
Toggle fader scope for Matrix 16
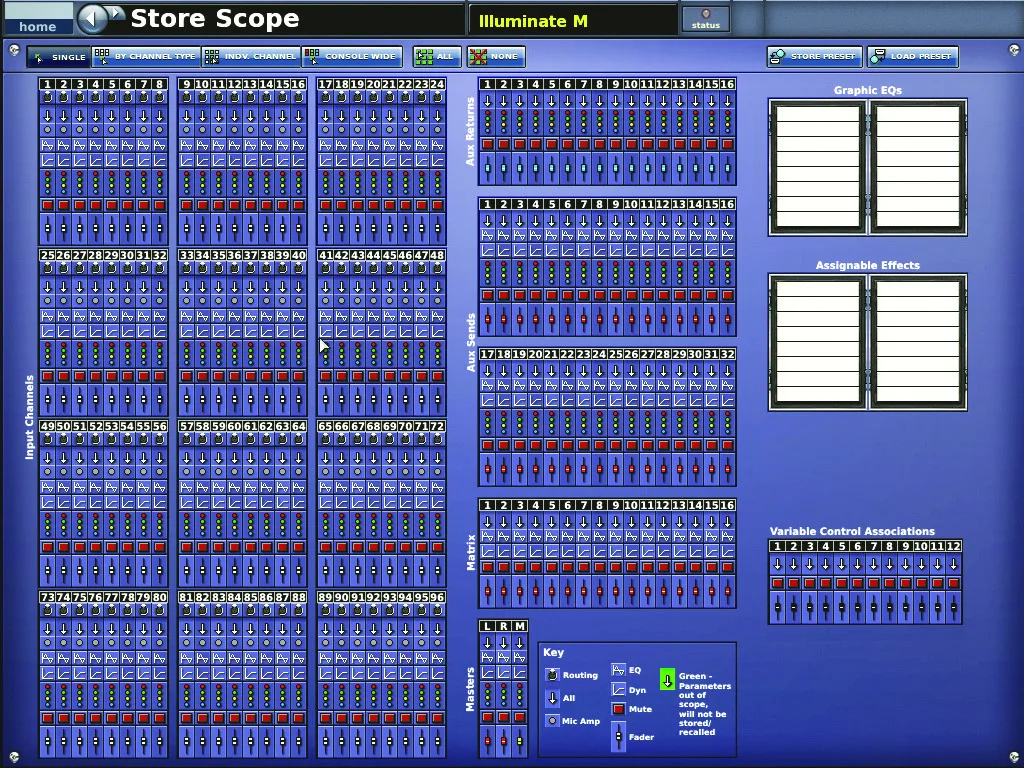point(728,591)
